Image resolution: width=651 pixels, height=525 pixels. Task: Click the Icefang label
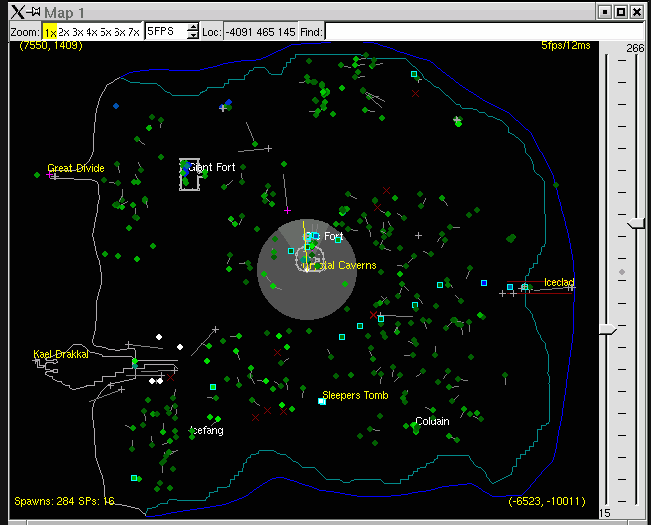[x=207, y=430]
